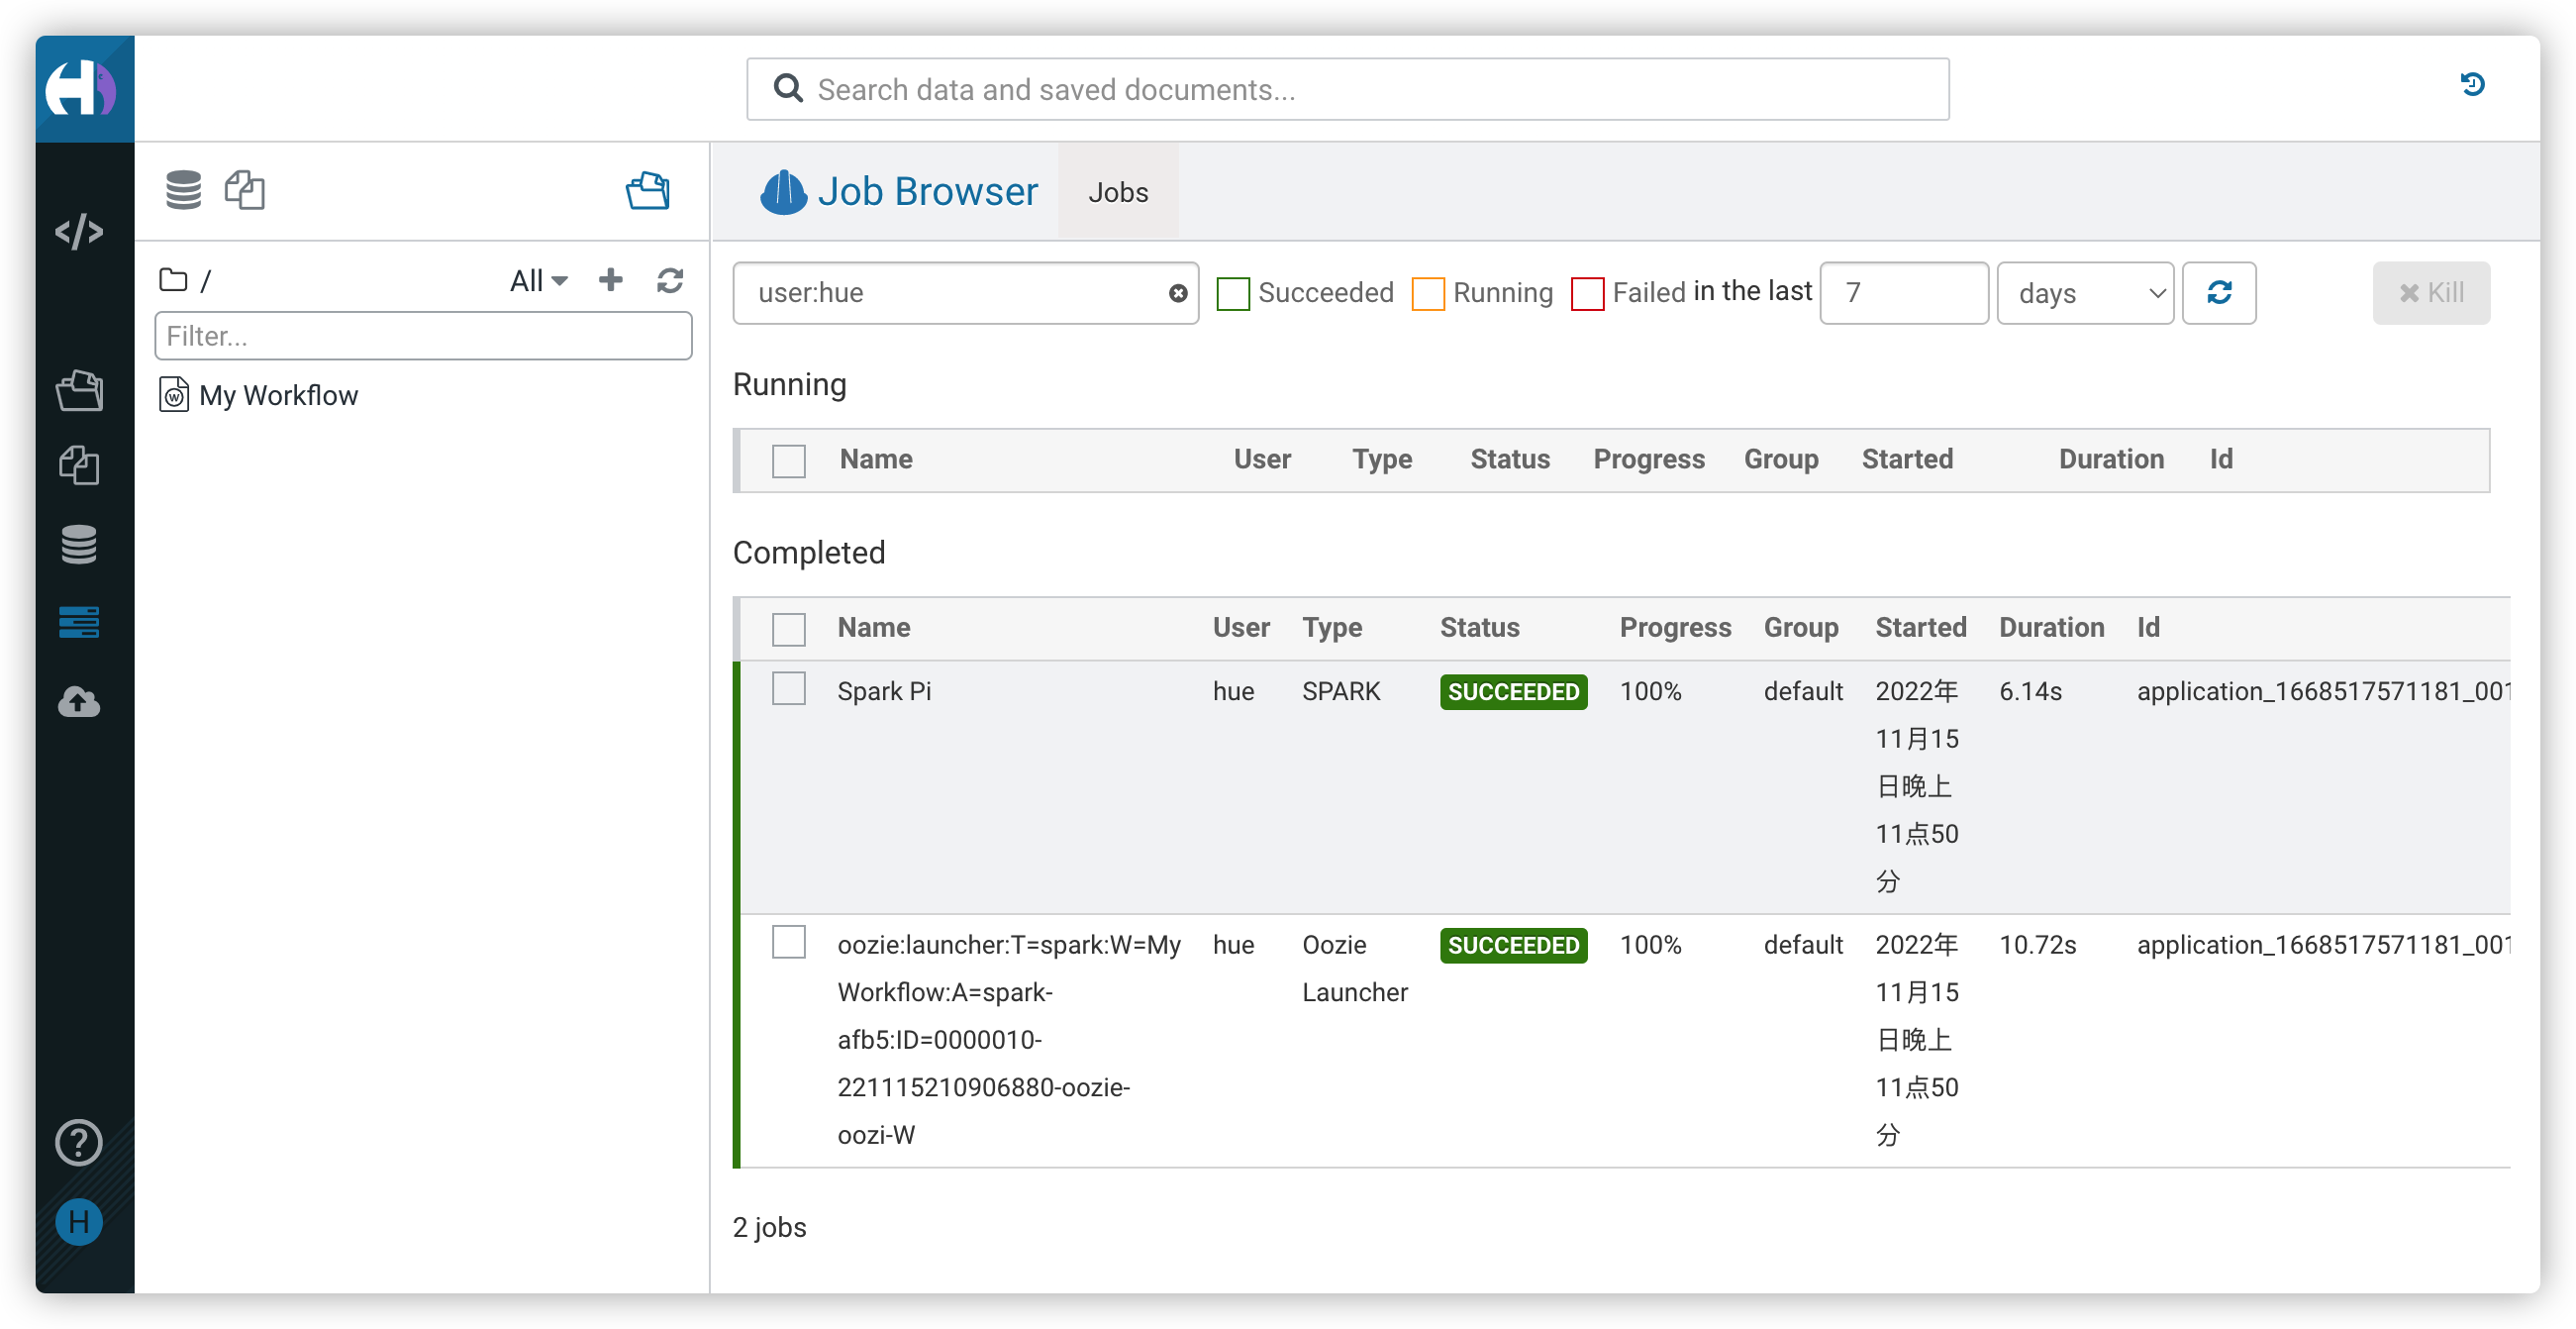Viewport: 2576px width, 1329px height.
Task: Create a new document with plus icon
Action: pos(611,280)
